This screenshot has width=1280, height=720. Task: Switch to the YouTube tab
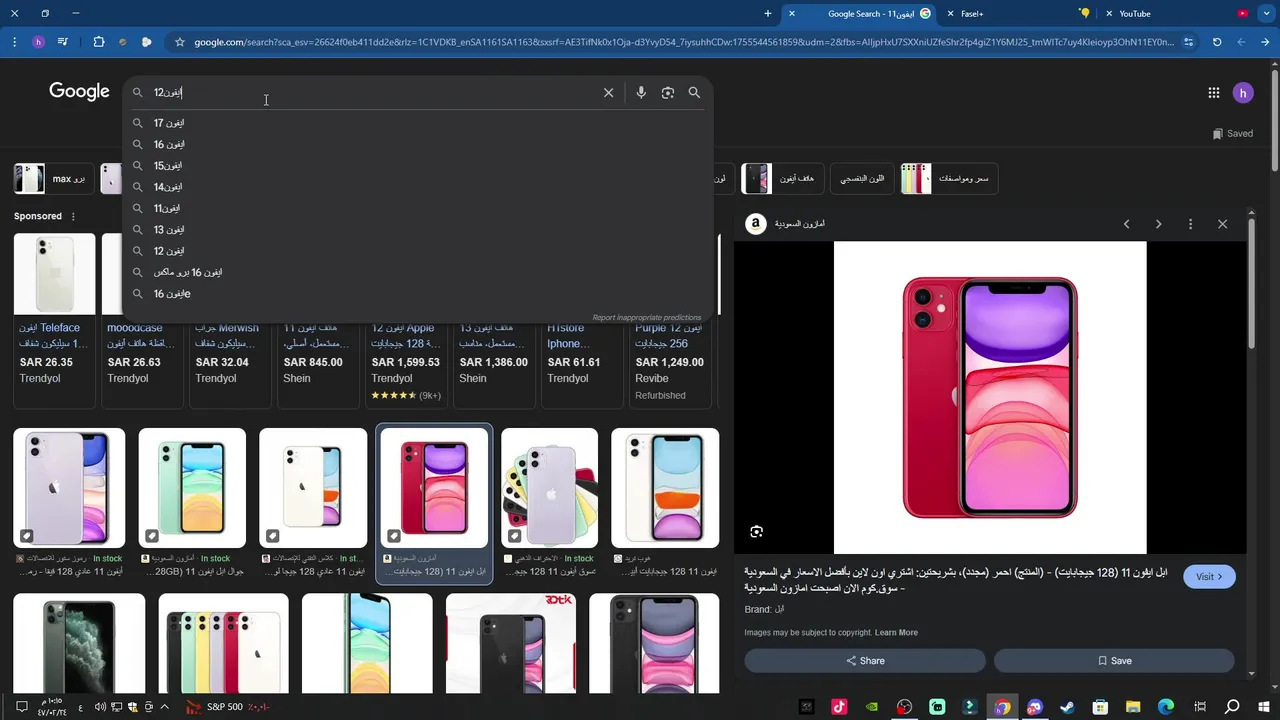(x=1175, y=14)
